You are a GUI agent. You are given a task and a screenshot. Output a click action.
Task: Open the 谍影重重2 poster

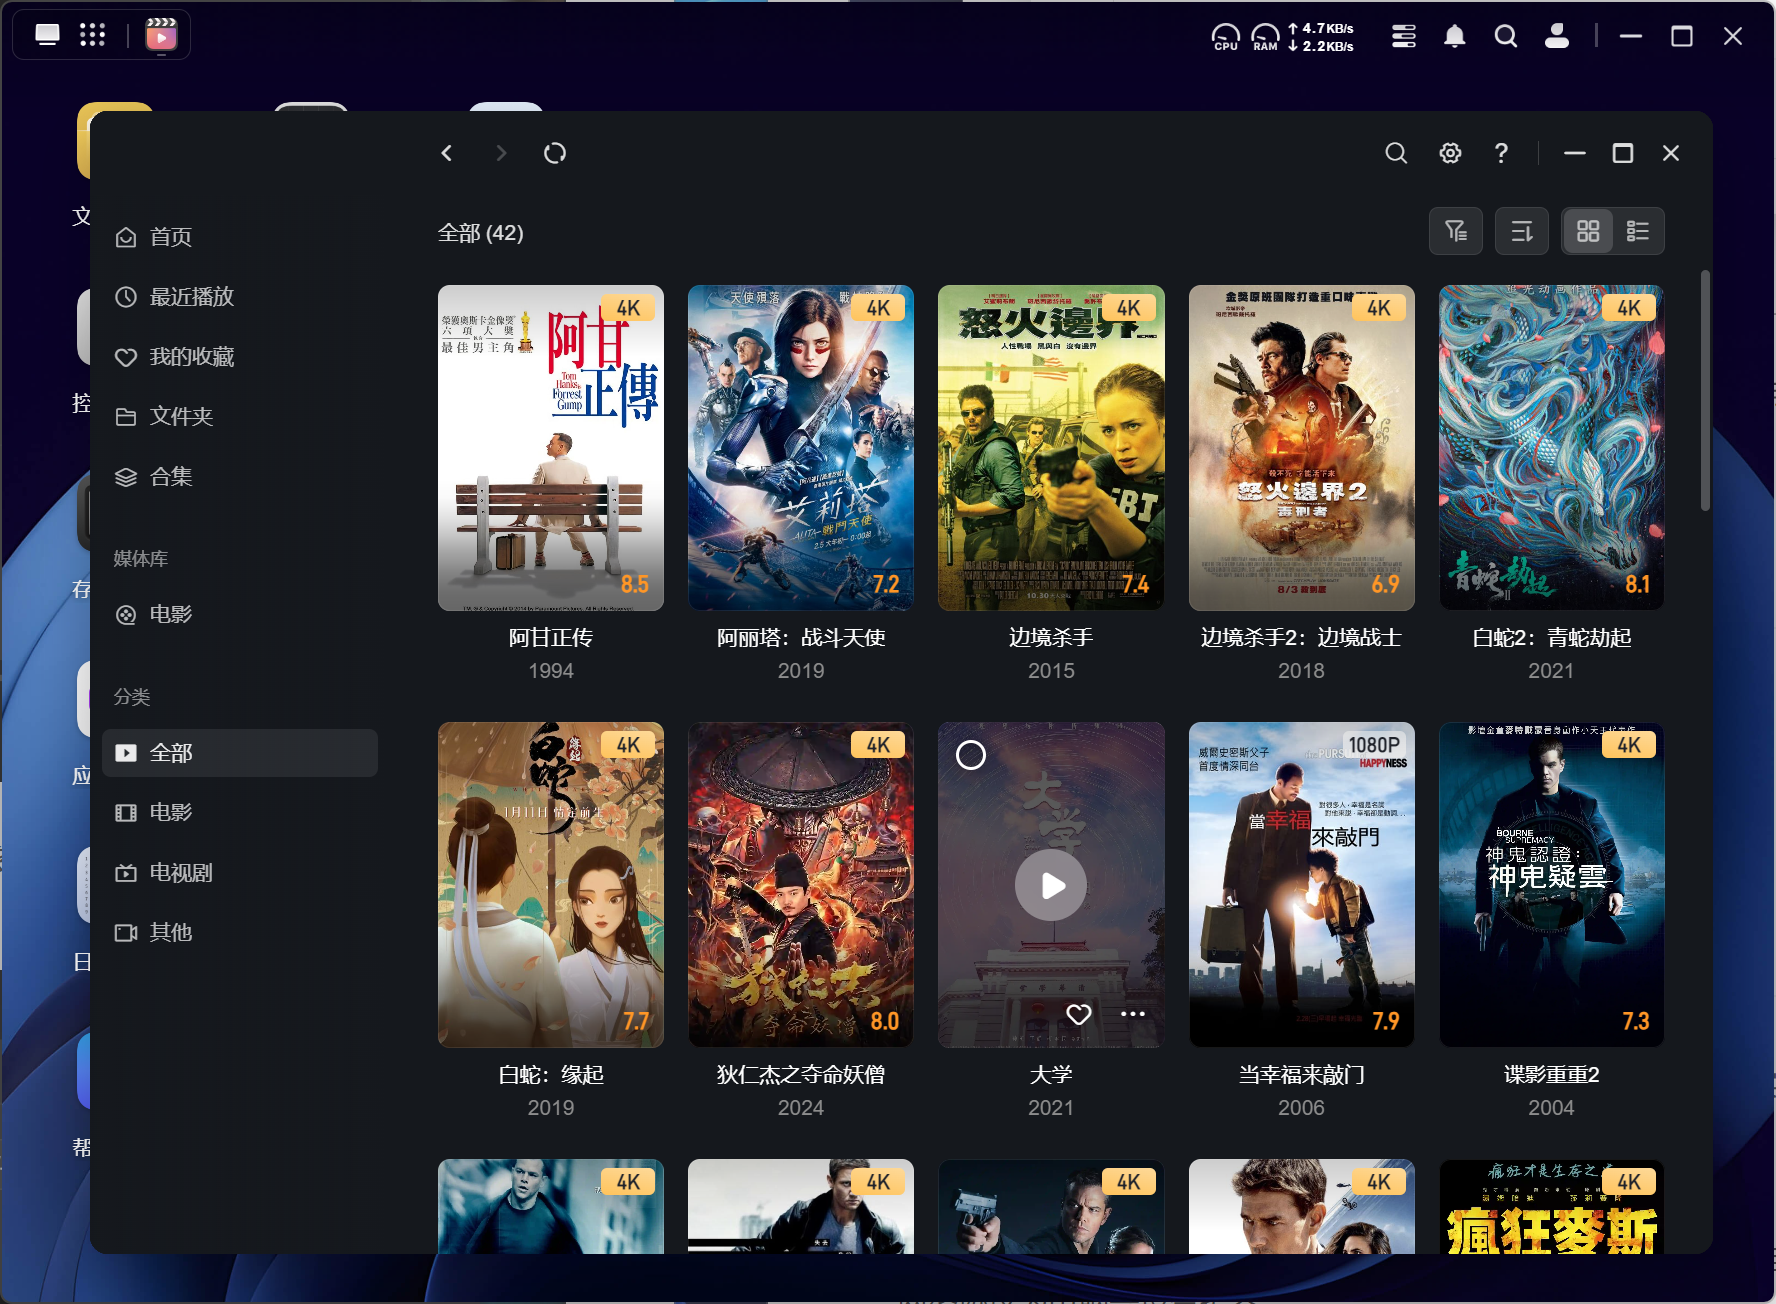coord(1551,885)
